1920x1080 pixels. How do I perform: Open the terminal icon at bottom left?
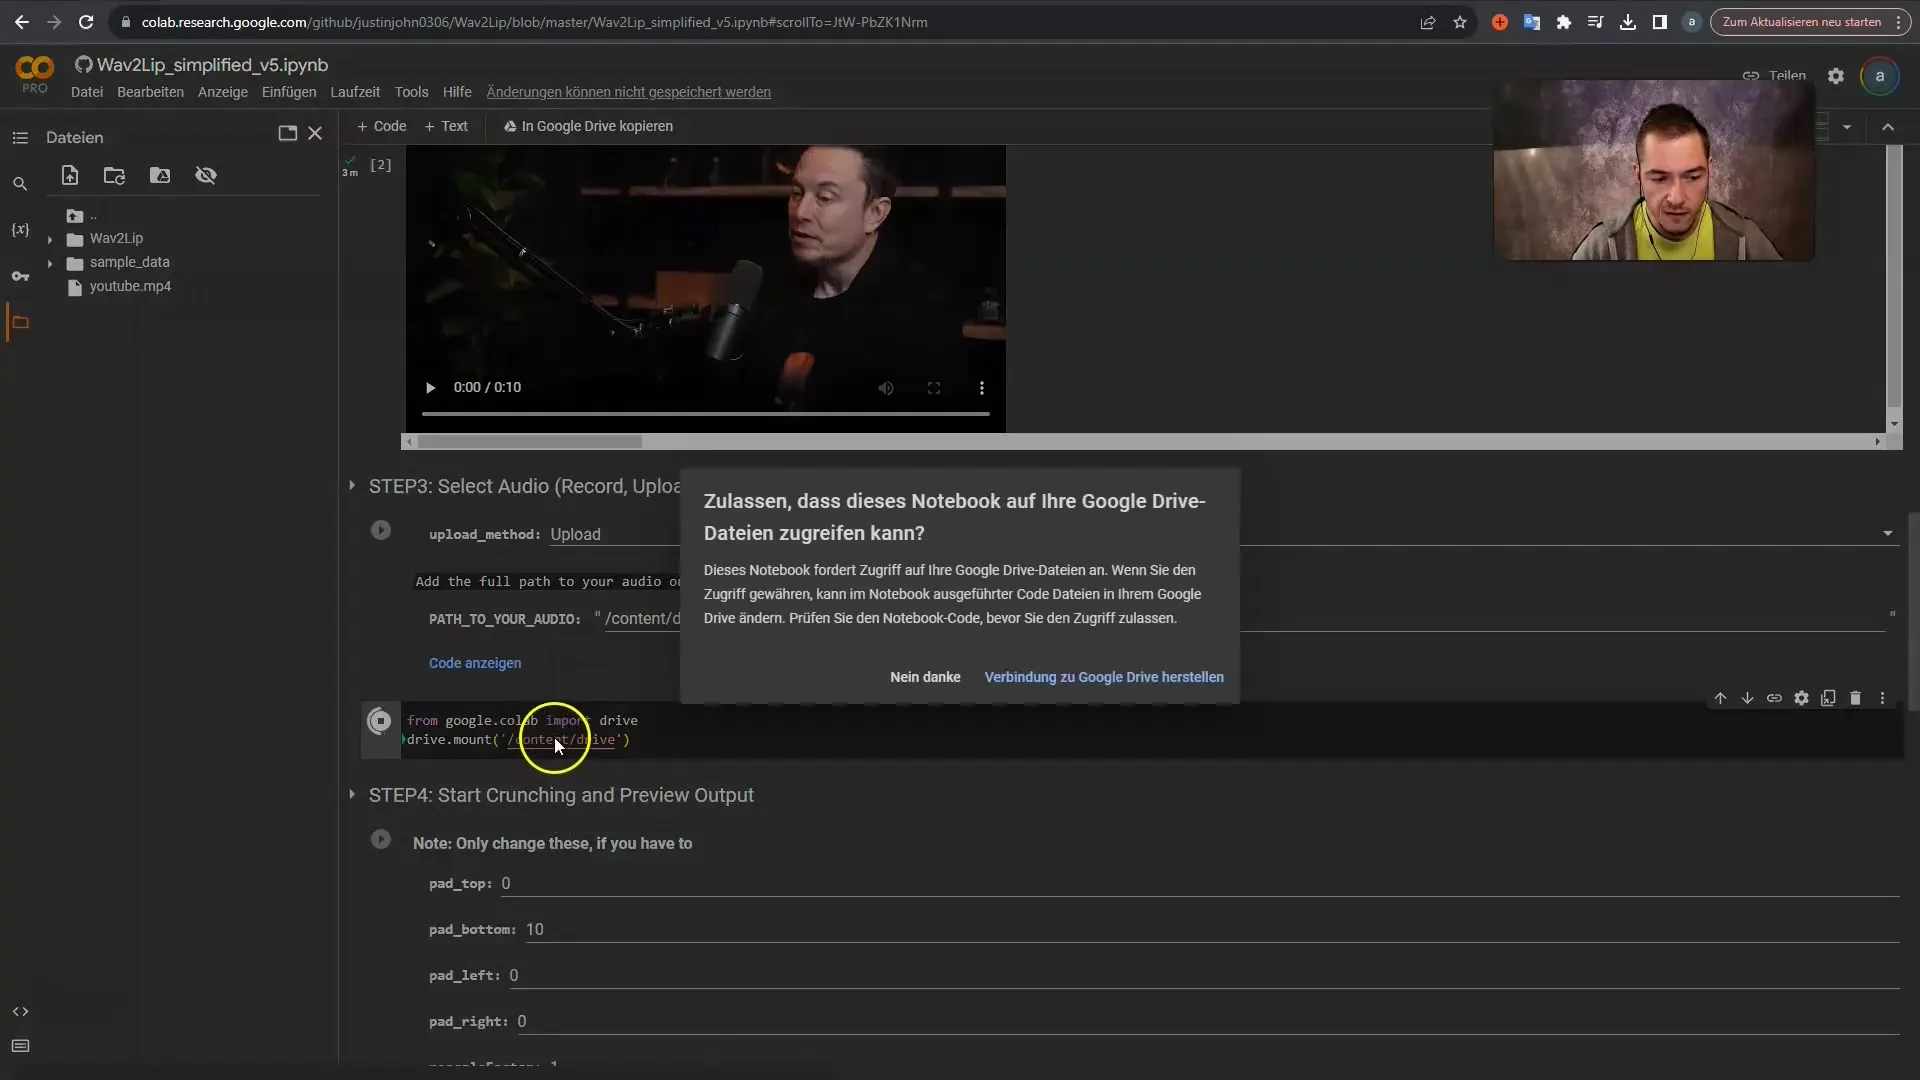point(20,1046)
